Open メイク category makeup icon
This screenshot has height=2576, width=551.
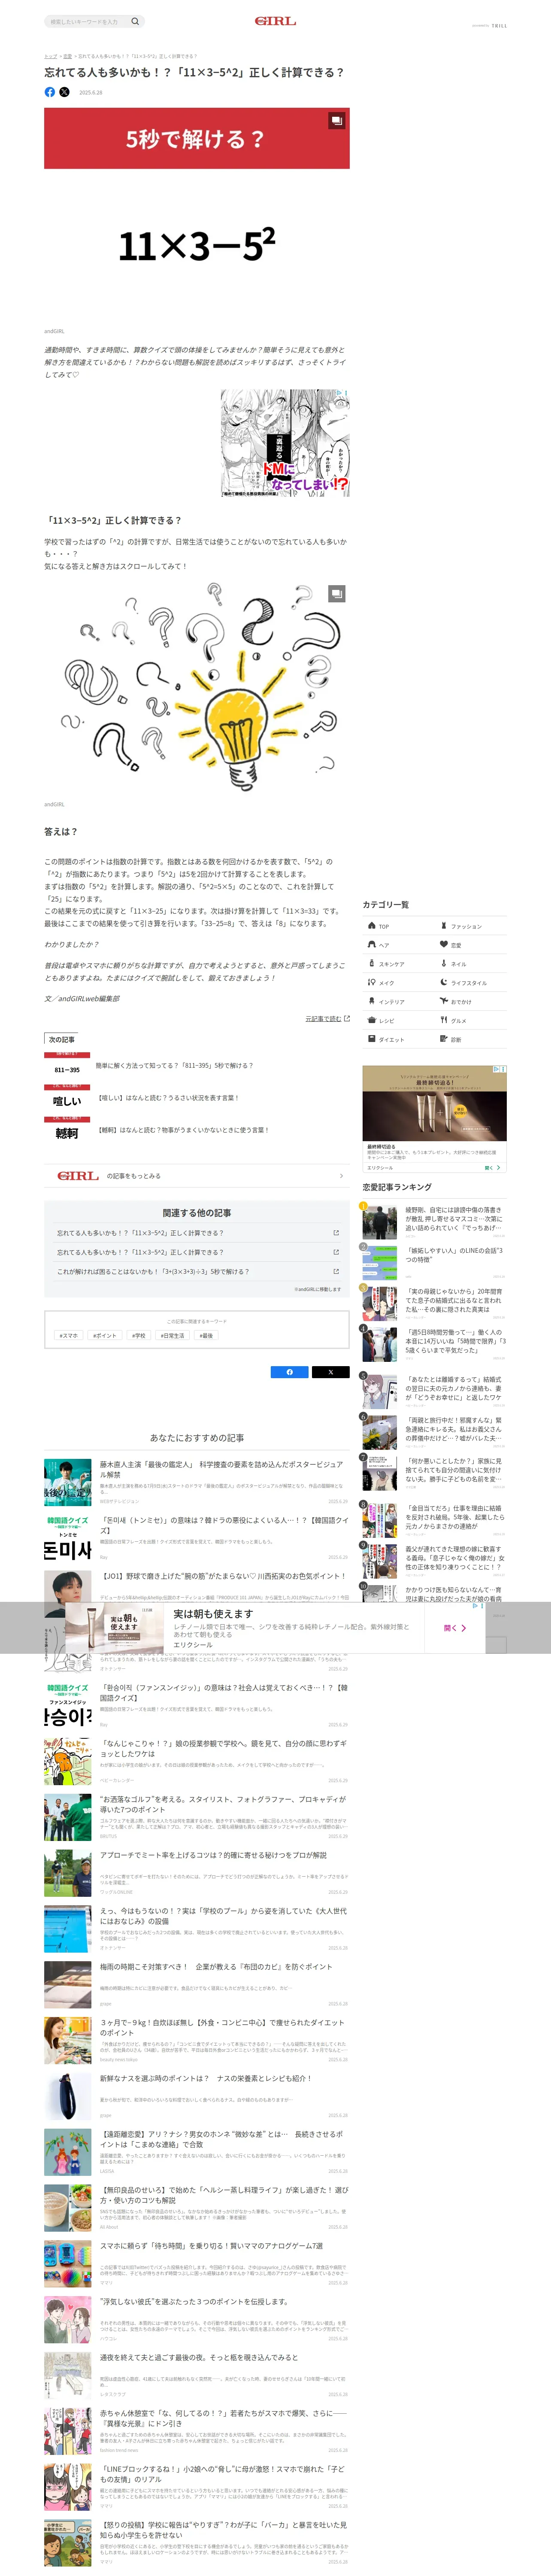coord(371,982)
